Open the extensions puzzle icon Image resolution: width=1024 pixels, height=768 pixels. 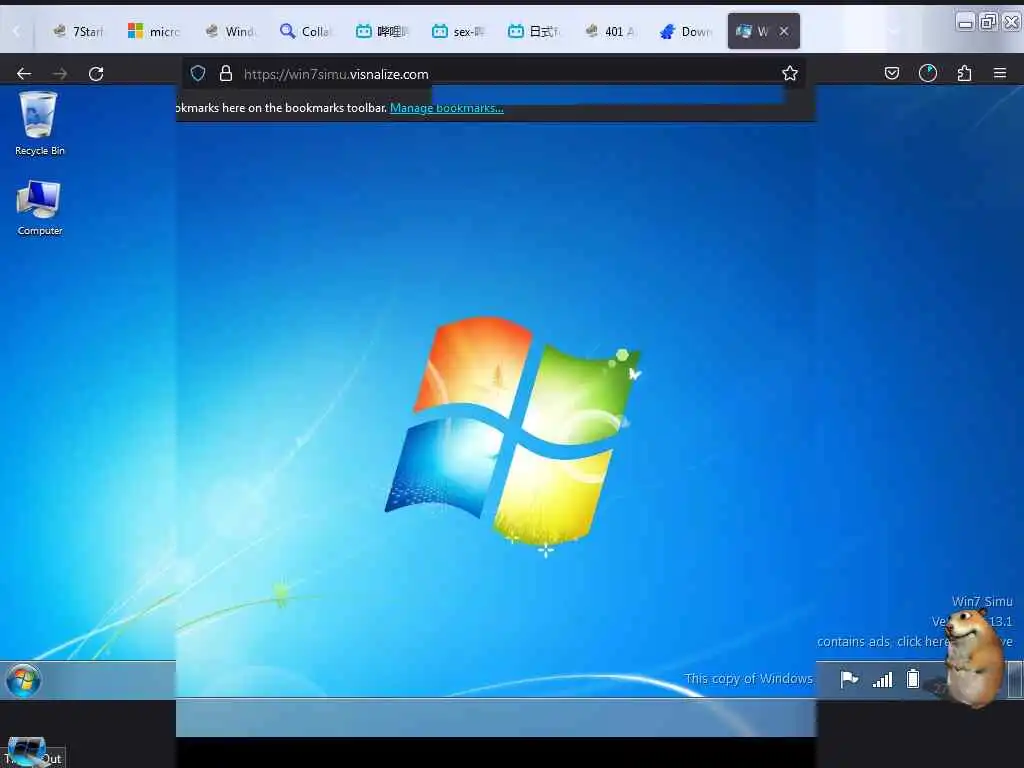tap(964, 73)
